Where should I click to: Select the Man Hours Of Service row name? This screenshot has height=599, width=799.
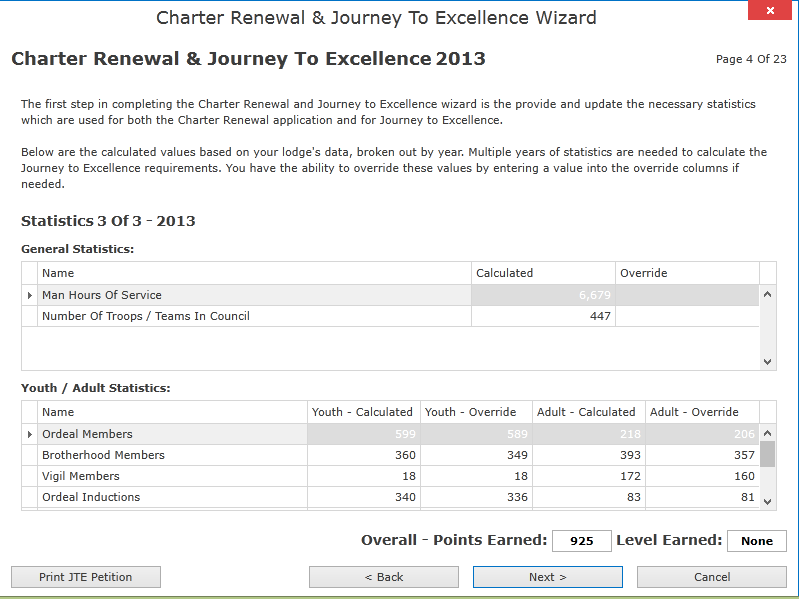coord(254,295)
